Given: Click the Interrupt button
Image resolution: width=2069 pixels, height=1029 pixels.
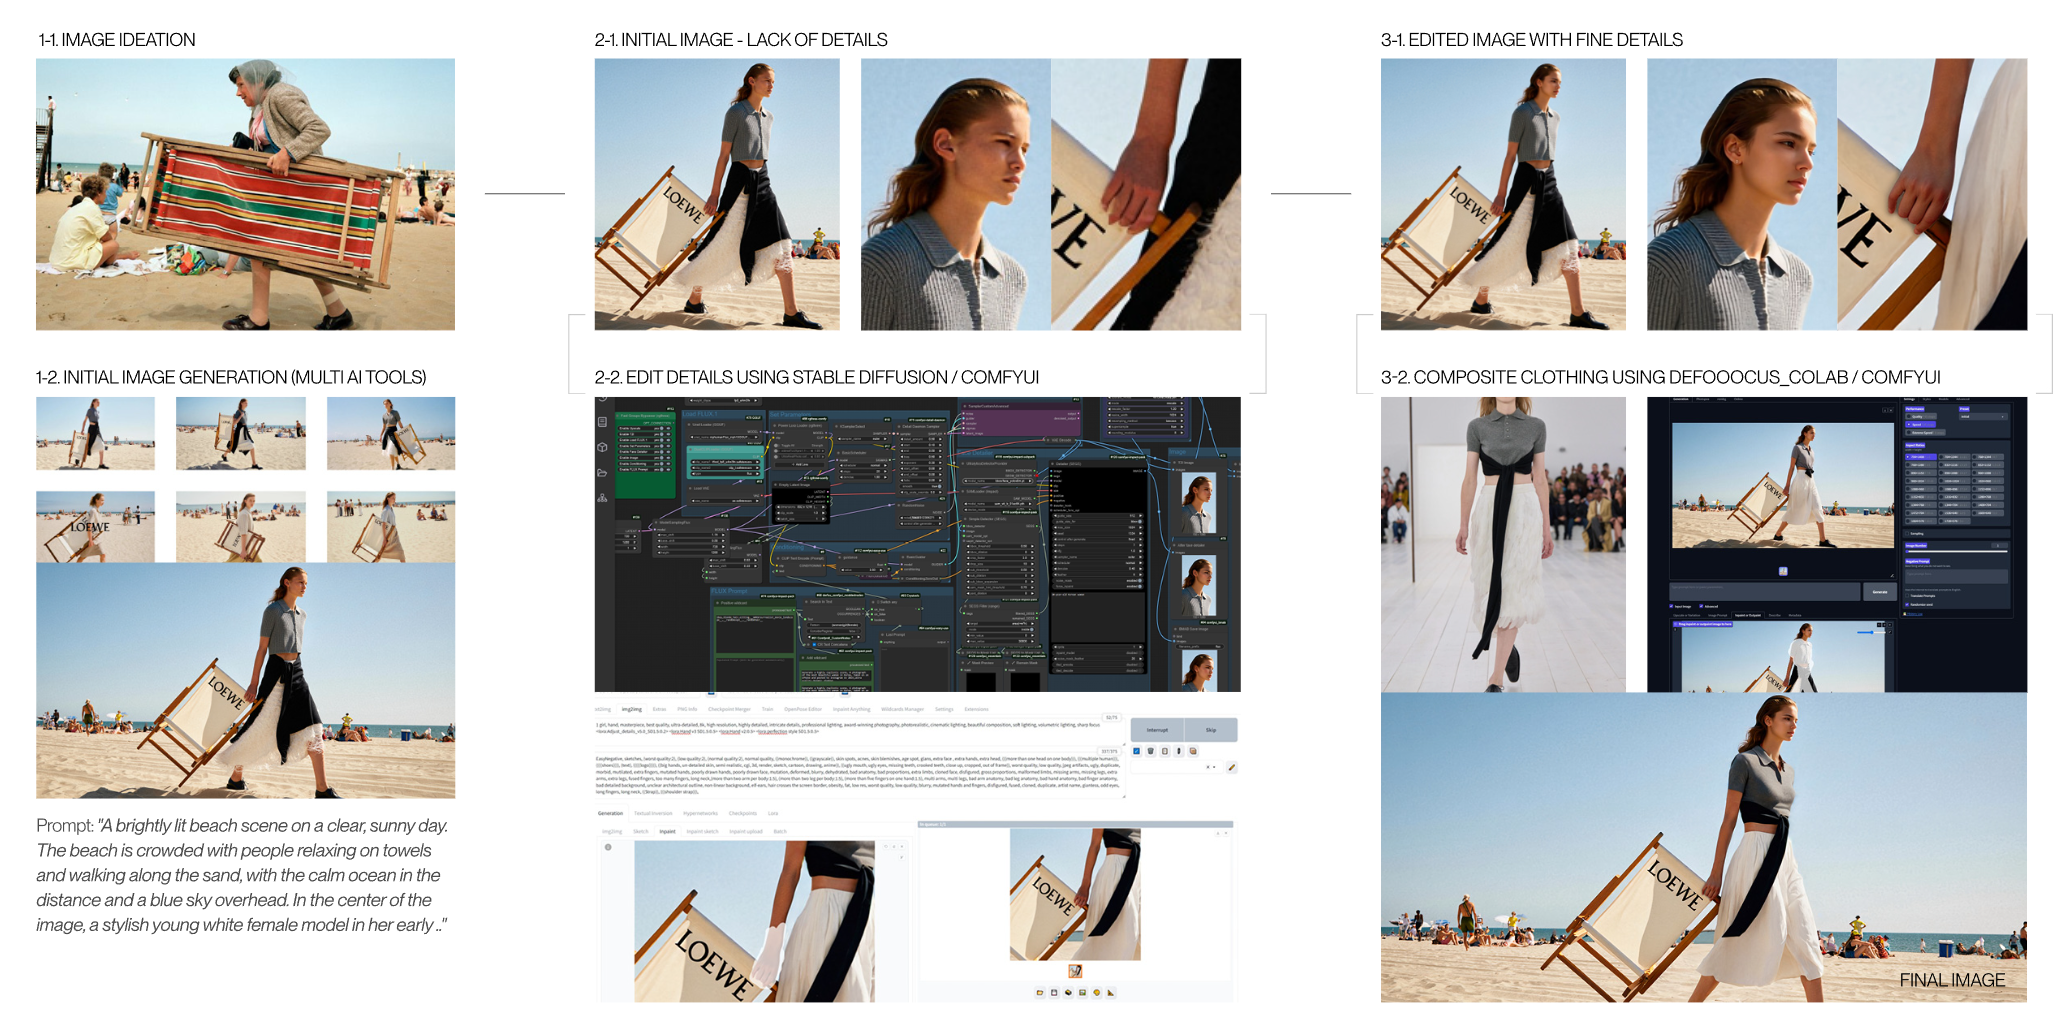Looking at the screenshot, I should click(x=1157, y=730).
